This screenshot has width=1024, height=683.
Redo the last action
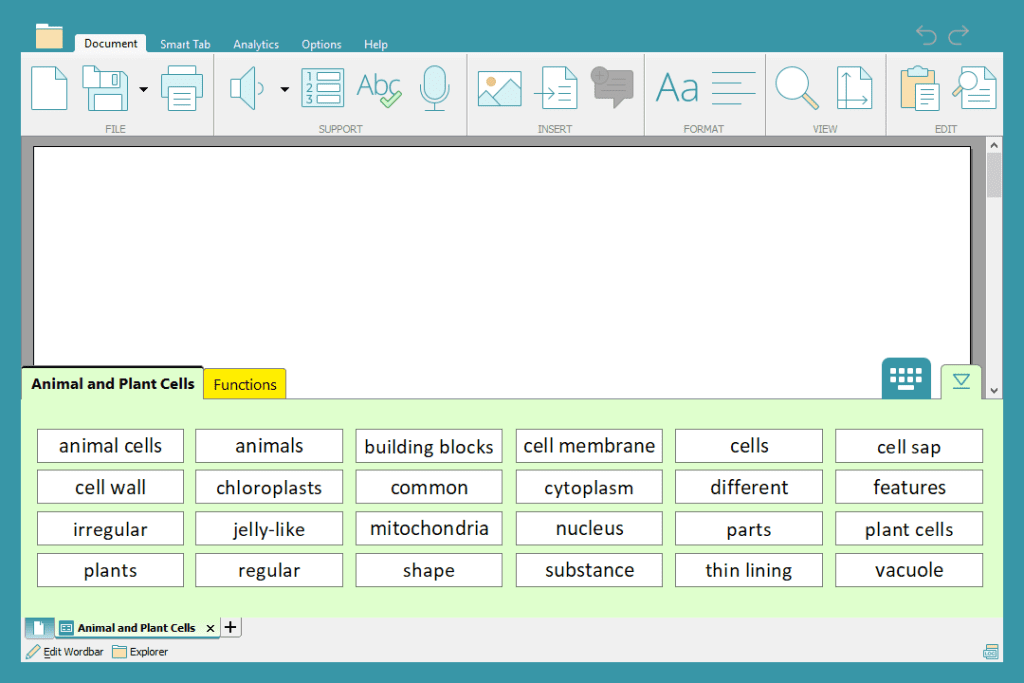959,35
